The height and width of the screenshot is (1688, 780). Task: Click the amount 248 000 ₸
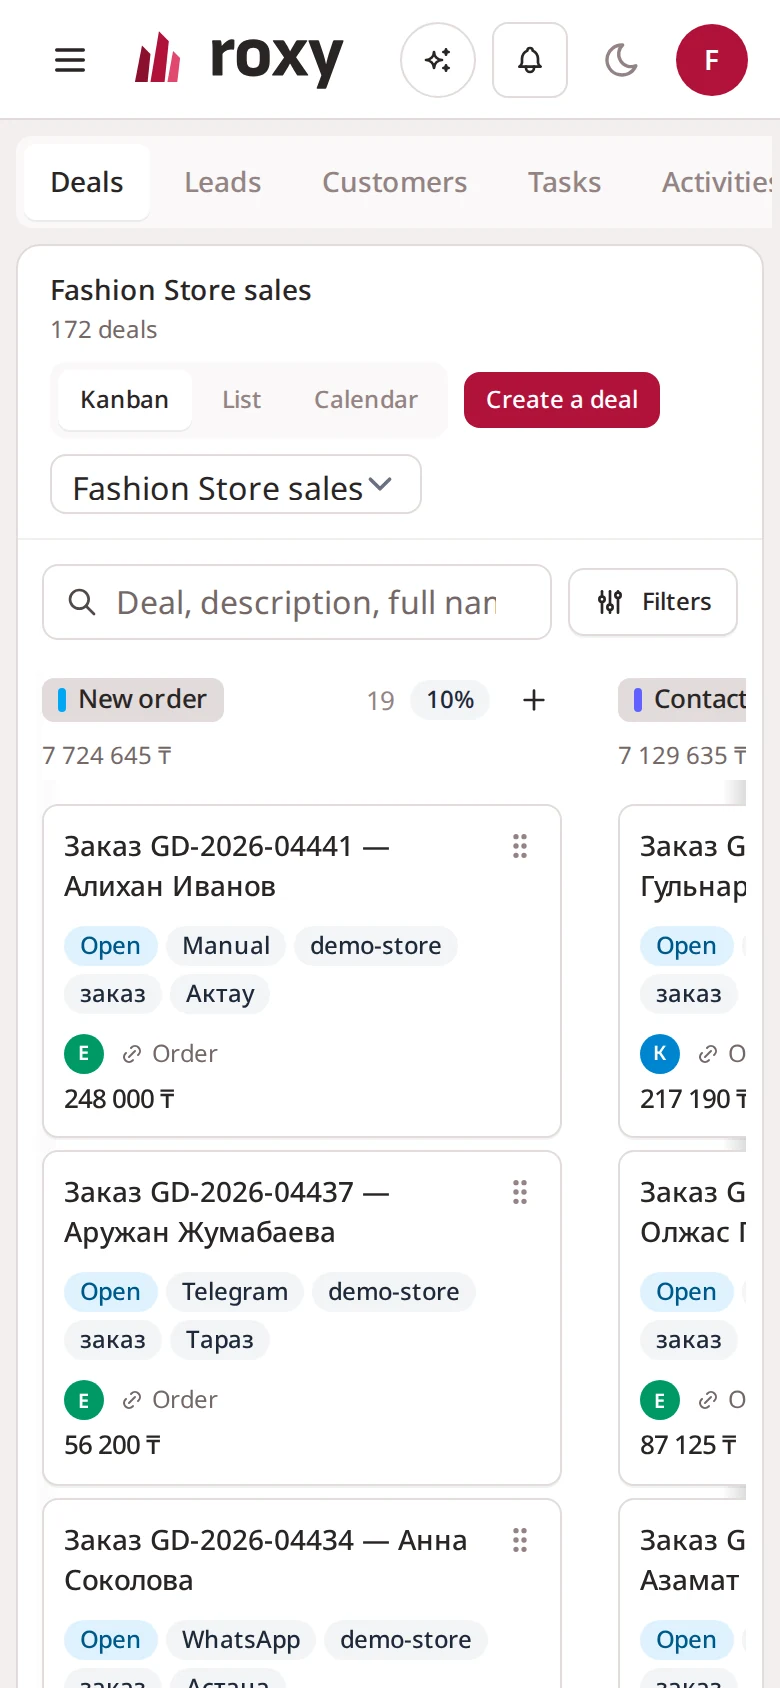tap(120, 1099)
